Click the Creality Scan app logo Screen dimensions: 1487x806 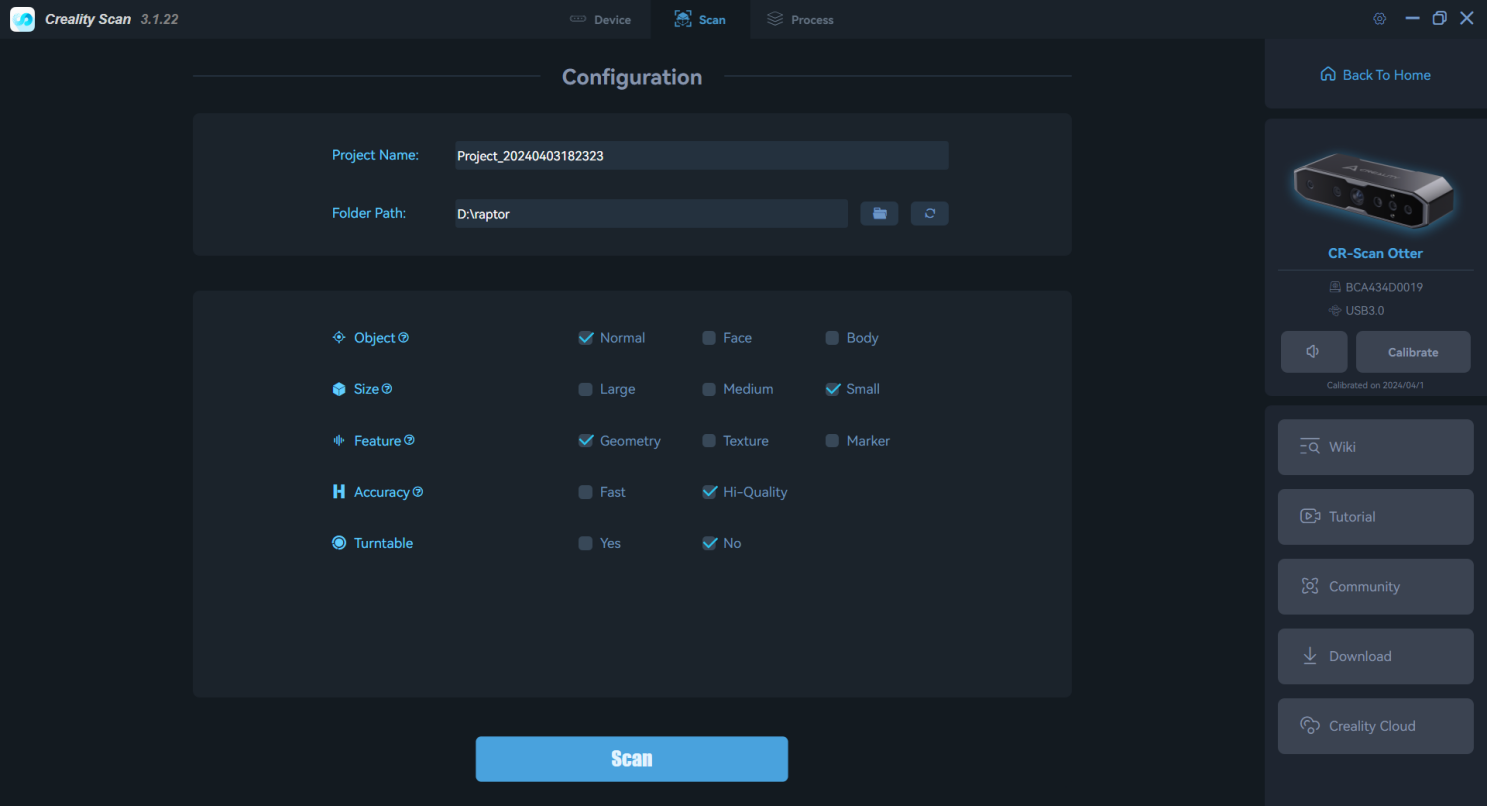pyautogui.click(x=22, y=19)
